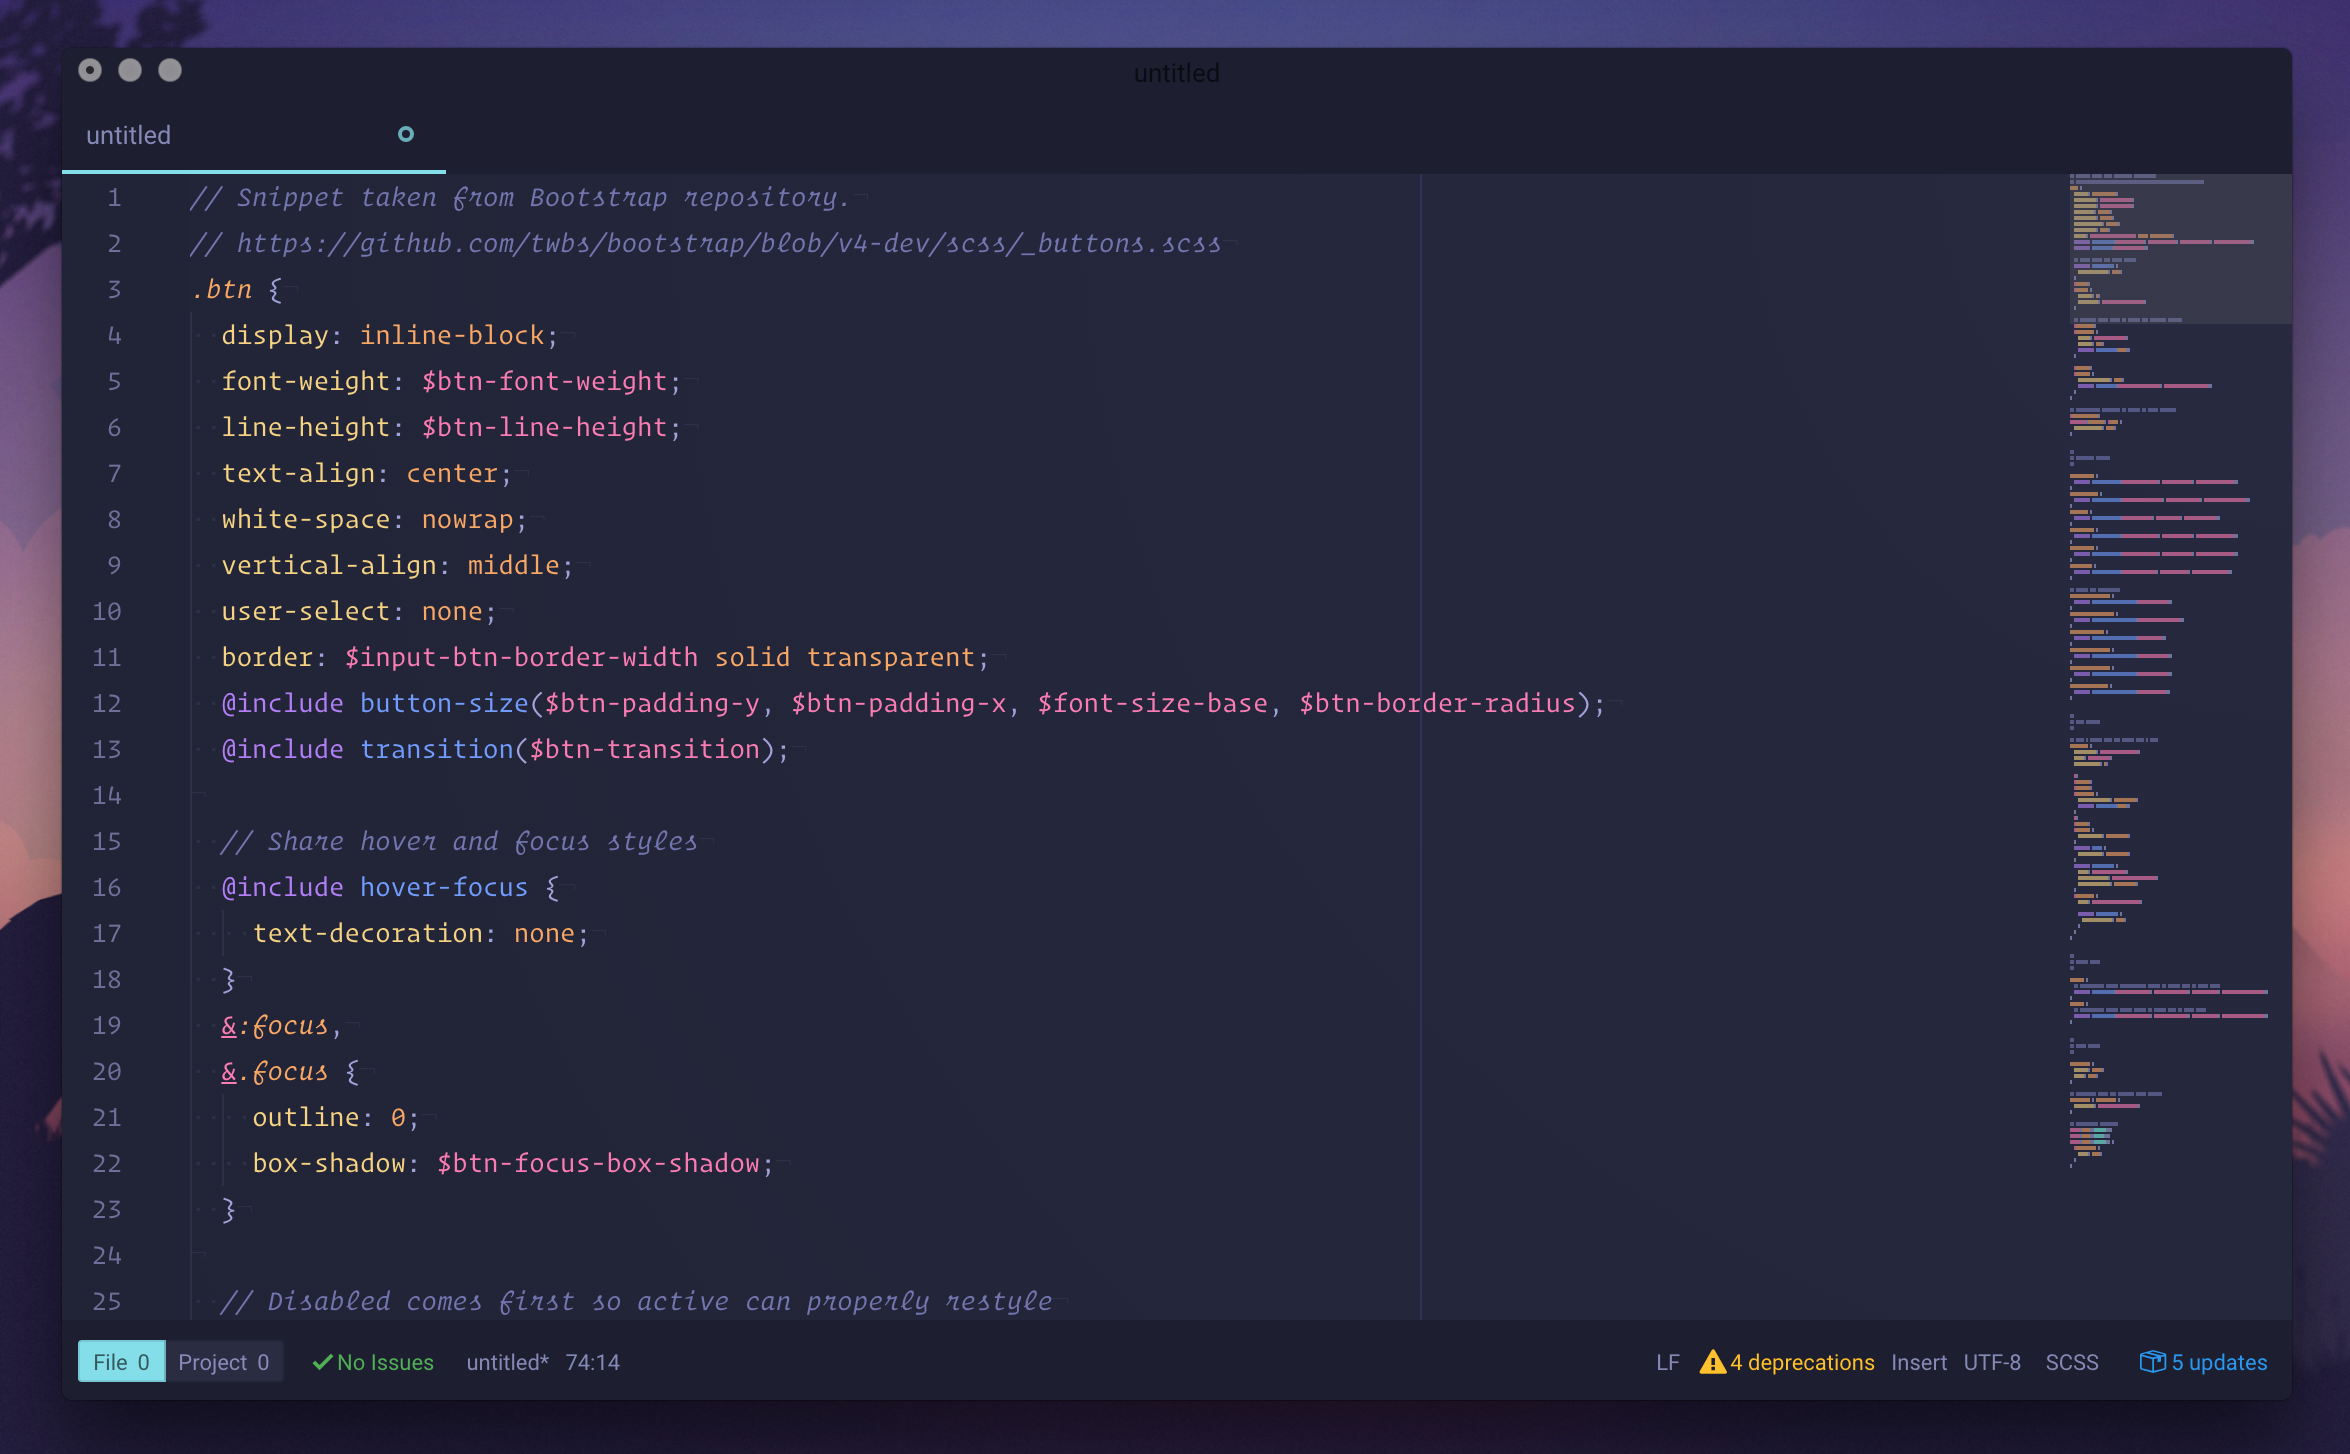The image size is (2350, 1454).
Task: Toggle the File 0 linter scope
Action: click(121, 1362)
